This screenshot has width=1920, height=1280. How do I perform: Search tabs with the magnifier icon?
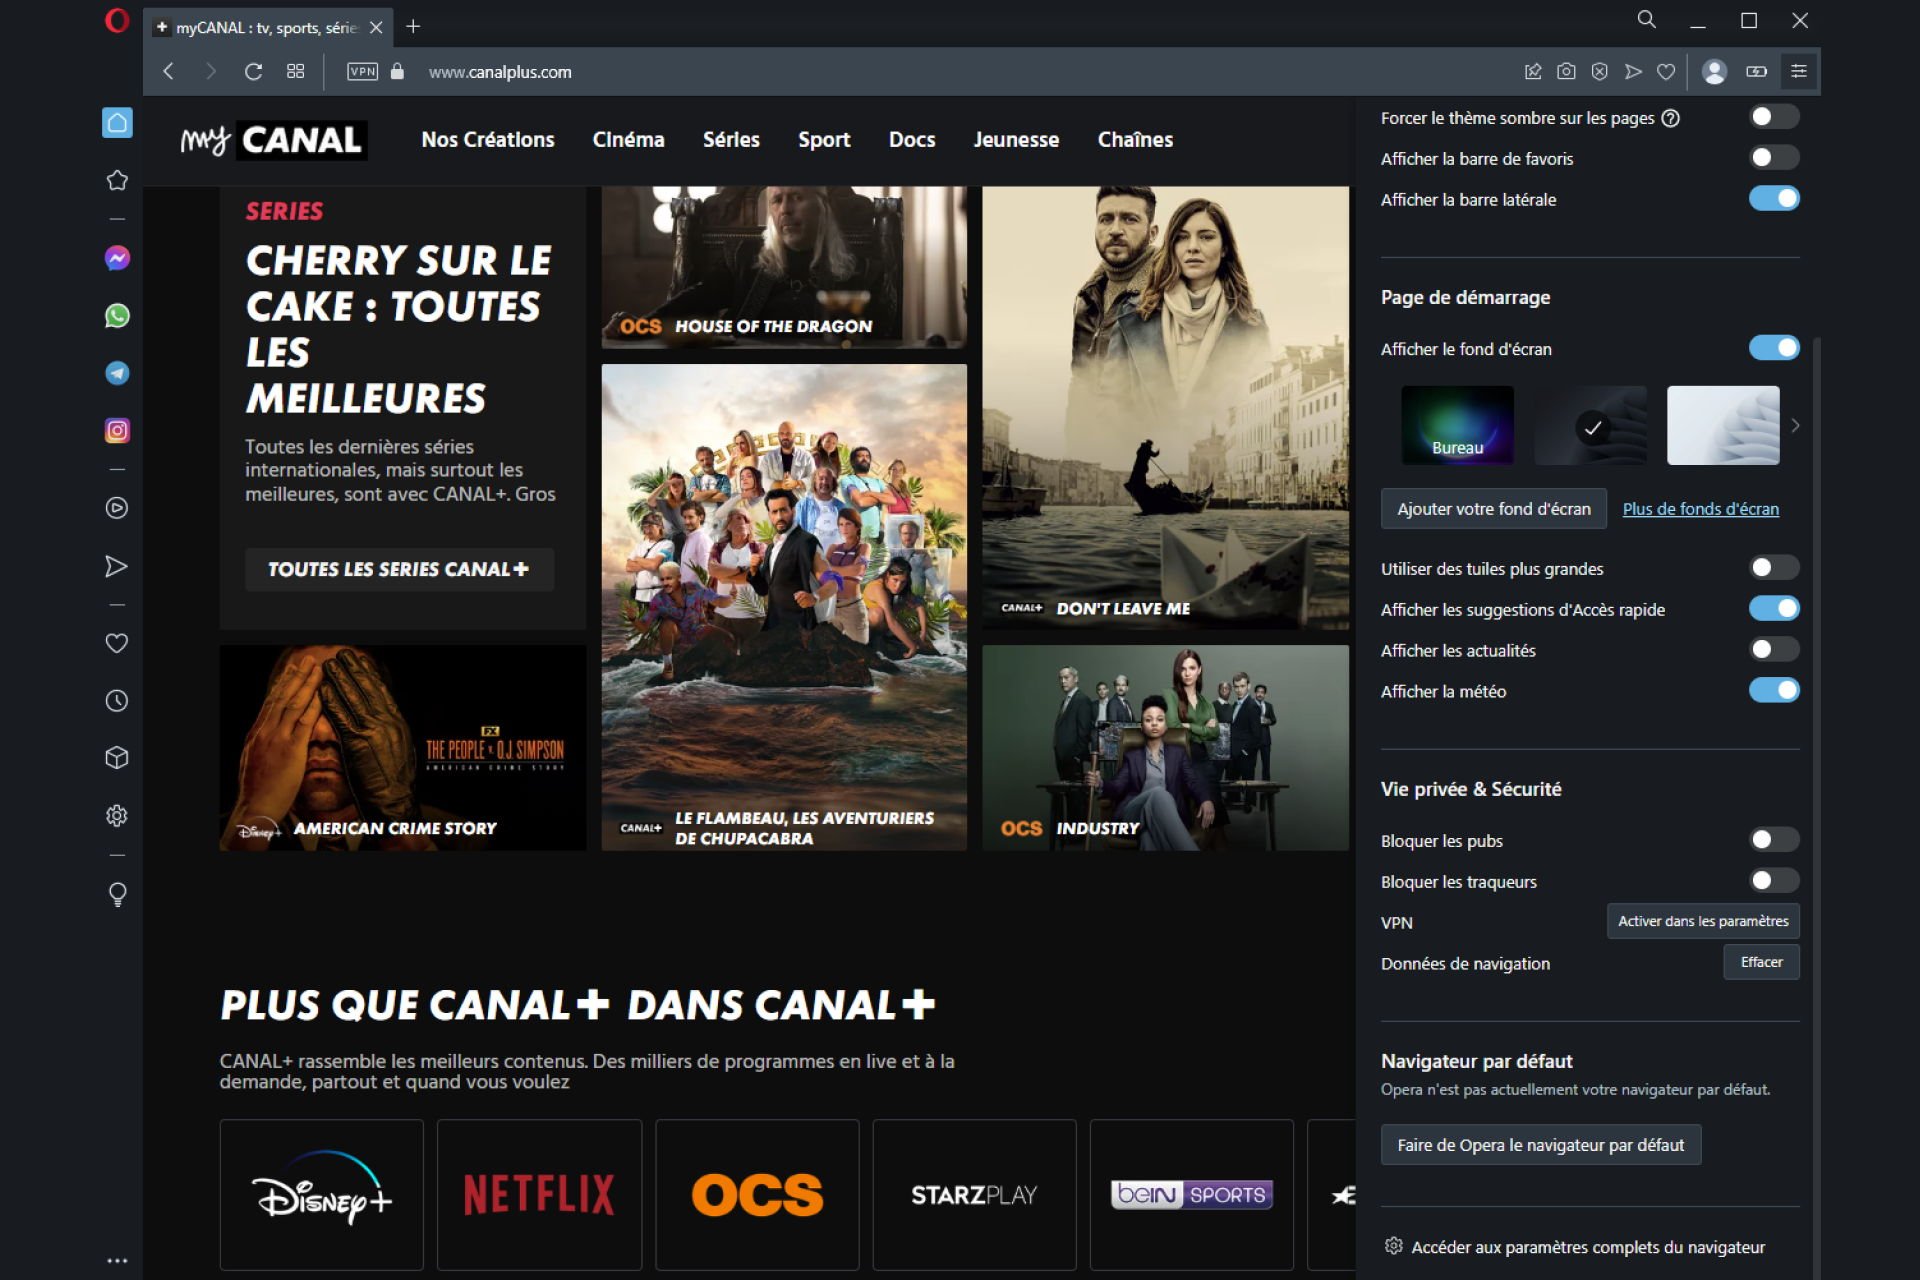pyautogui.click(x=1646, y=19)
